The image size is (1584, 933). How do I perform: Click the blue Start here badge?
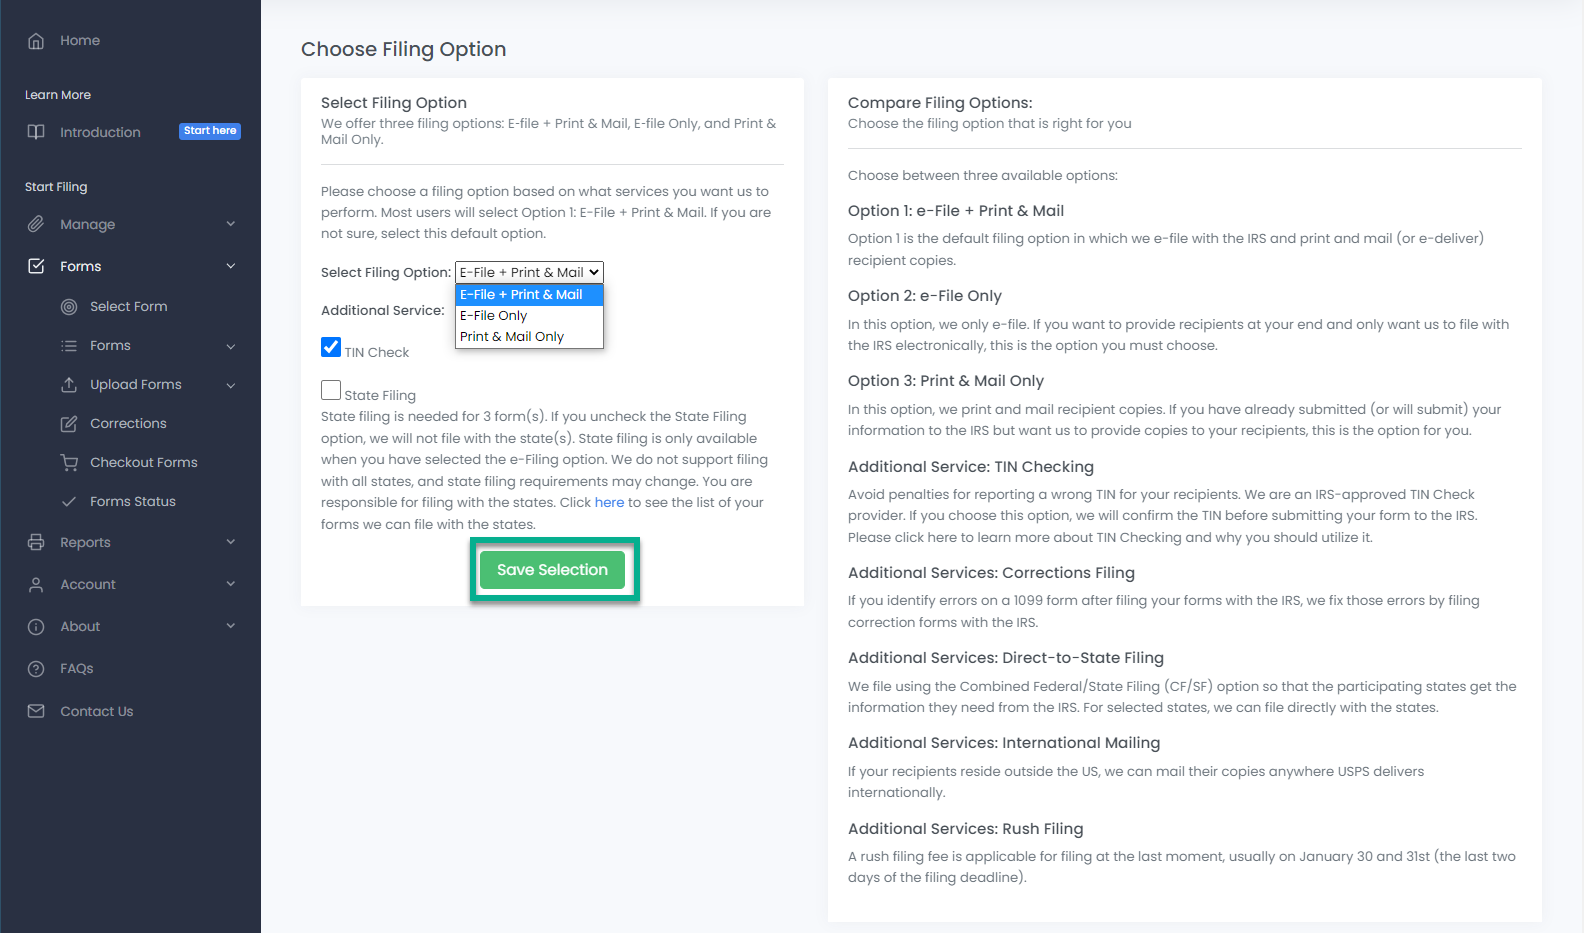click(210, 131)
